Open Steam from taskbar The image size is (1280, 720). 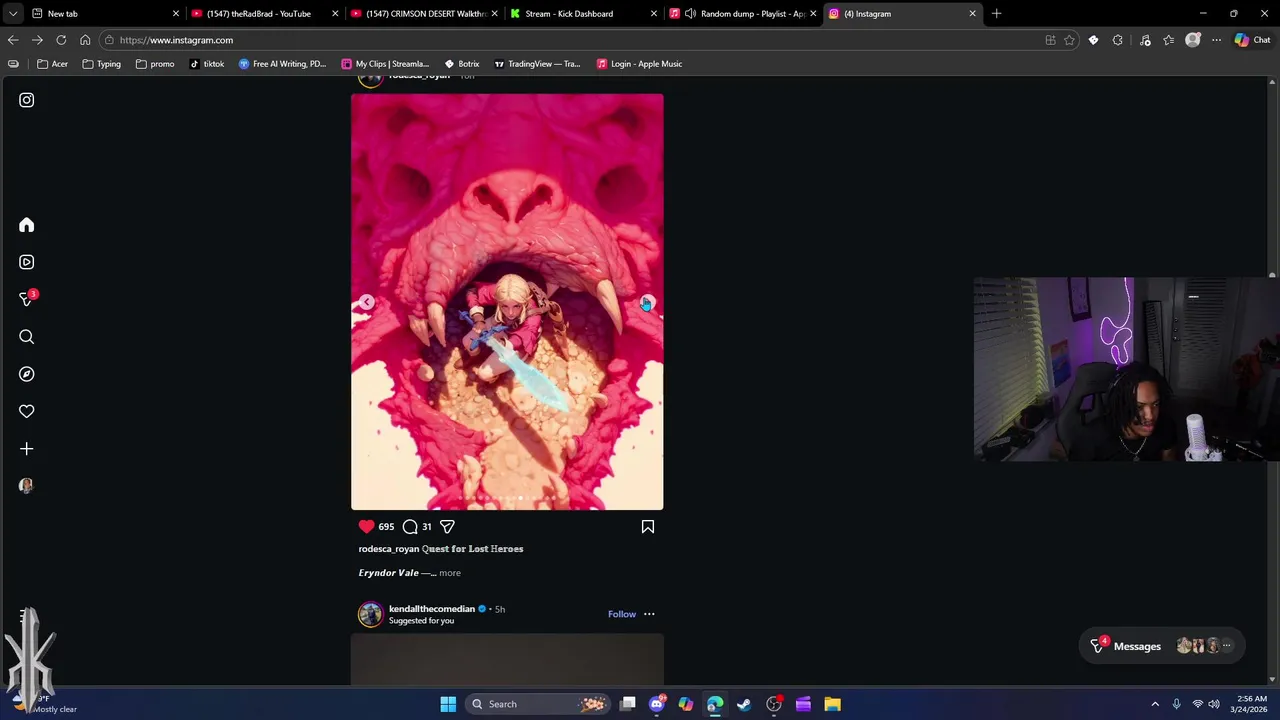pyautogui.click(x=744, y=704)
